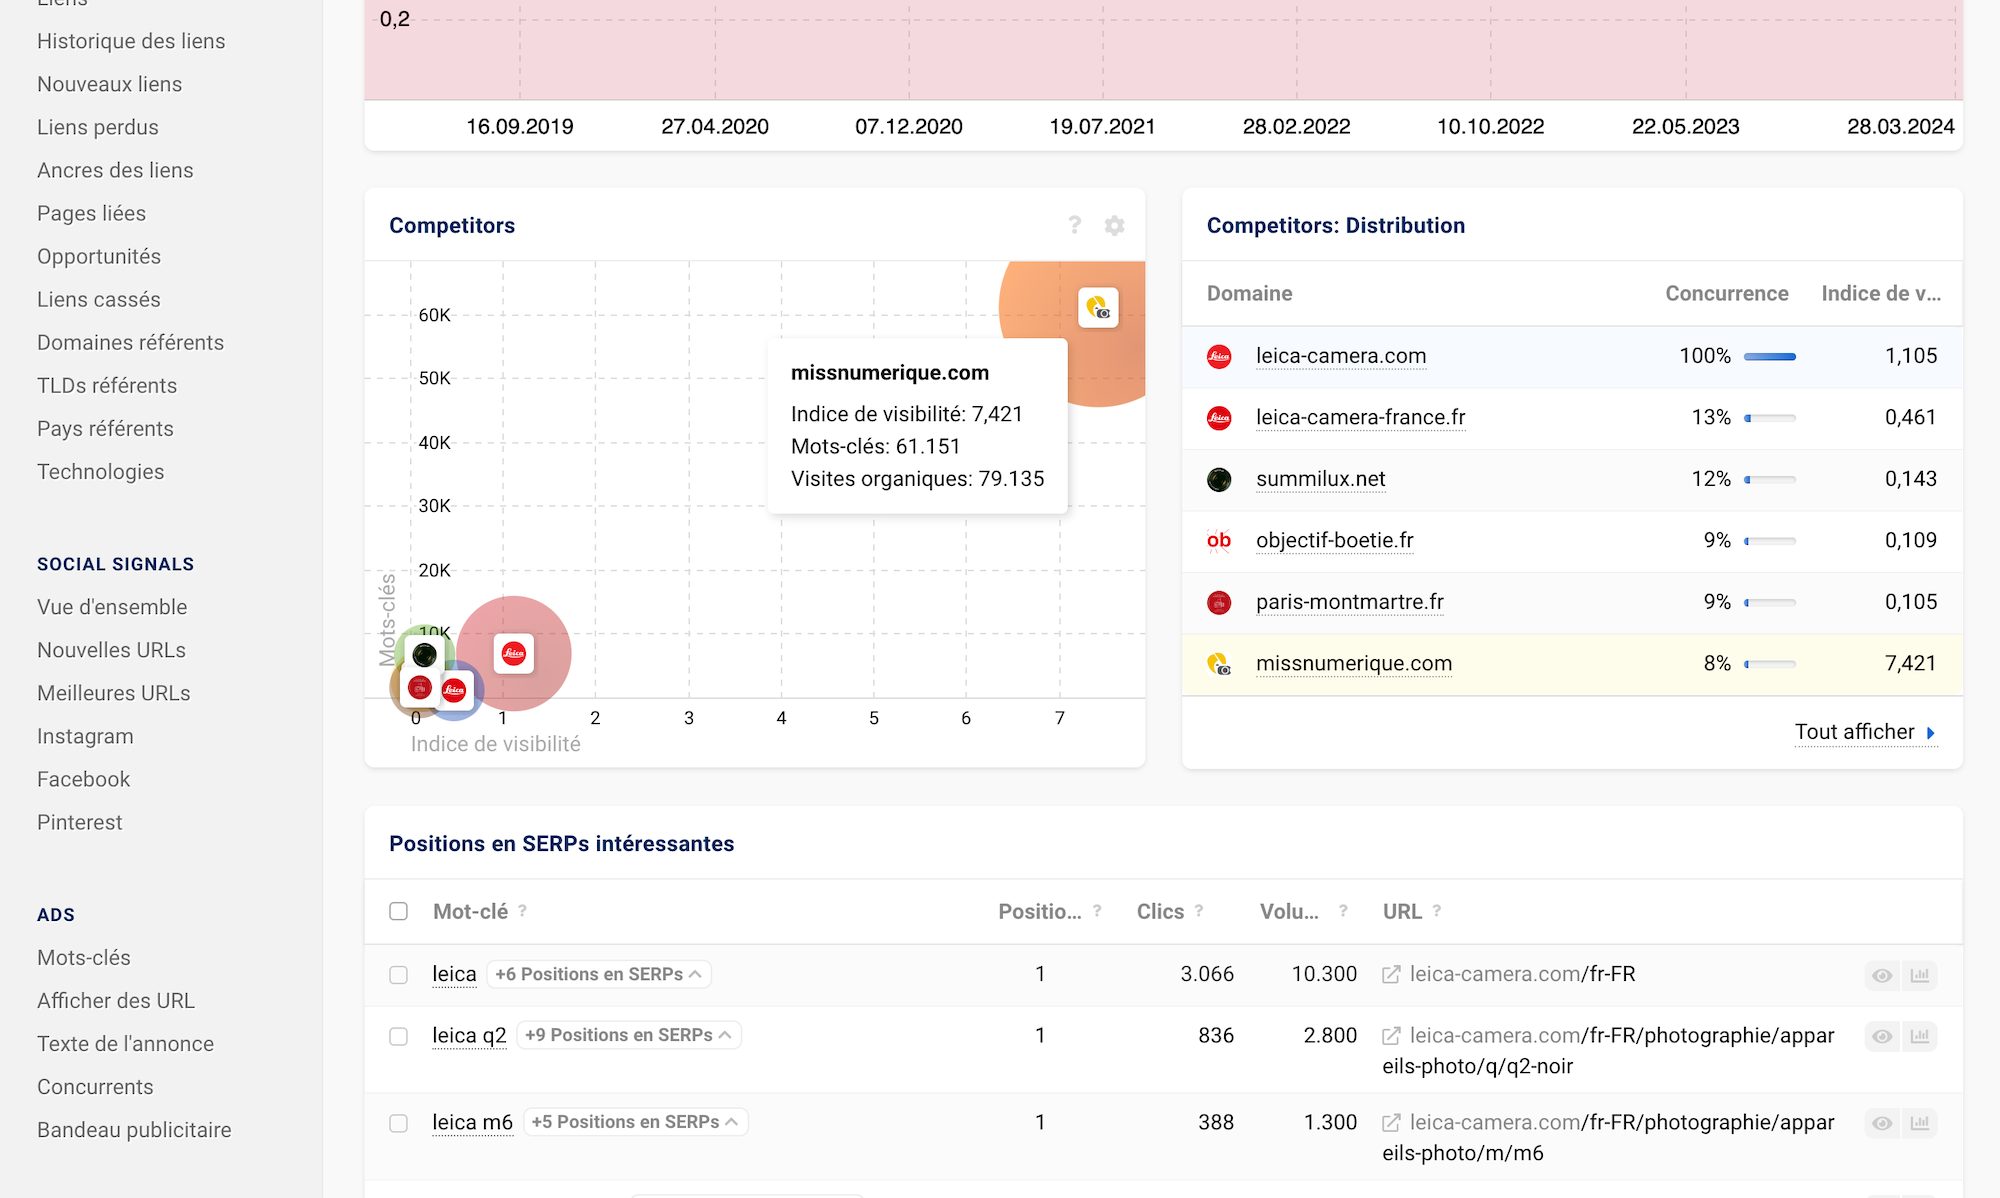Click missnumerique.com favicon in table row
The height and width of the screenshot is (1198, 2000).
point(1219,664)
